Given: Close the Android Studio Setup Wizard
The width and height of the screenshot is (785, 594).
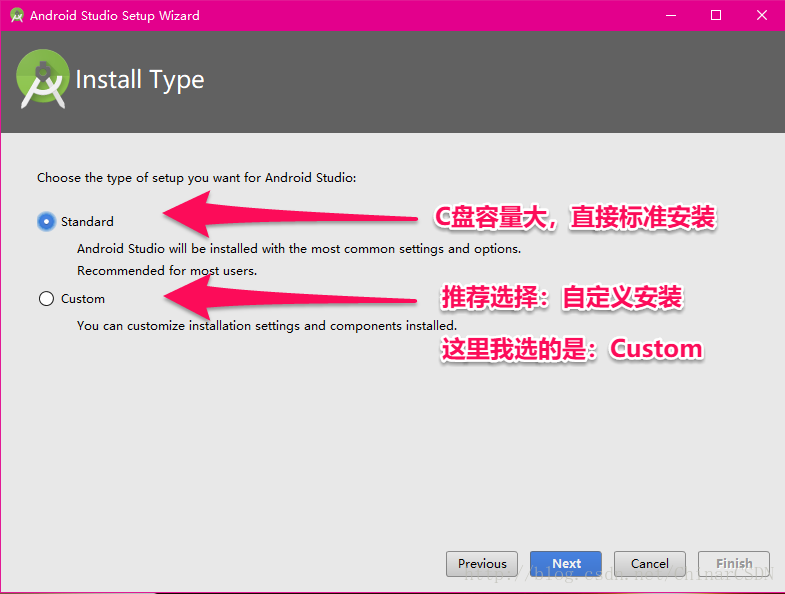Looking at the screenshot, I should coord(761,16).
